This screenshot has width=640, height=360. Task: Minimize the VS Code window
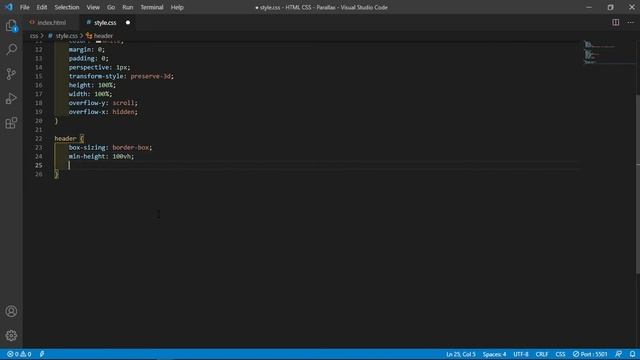589,7
